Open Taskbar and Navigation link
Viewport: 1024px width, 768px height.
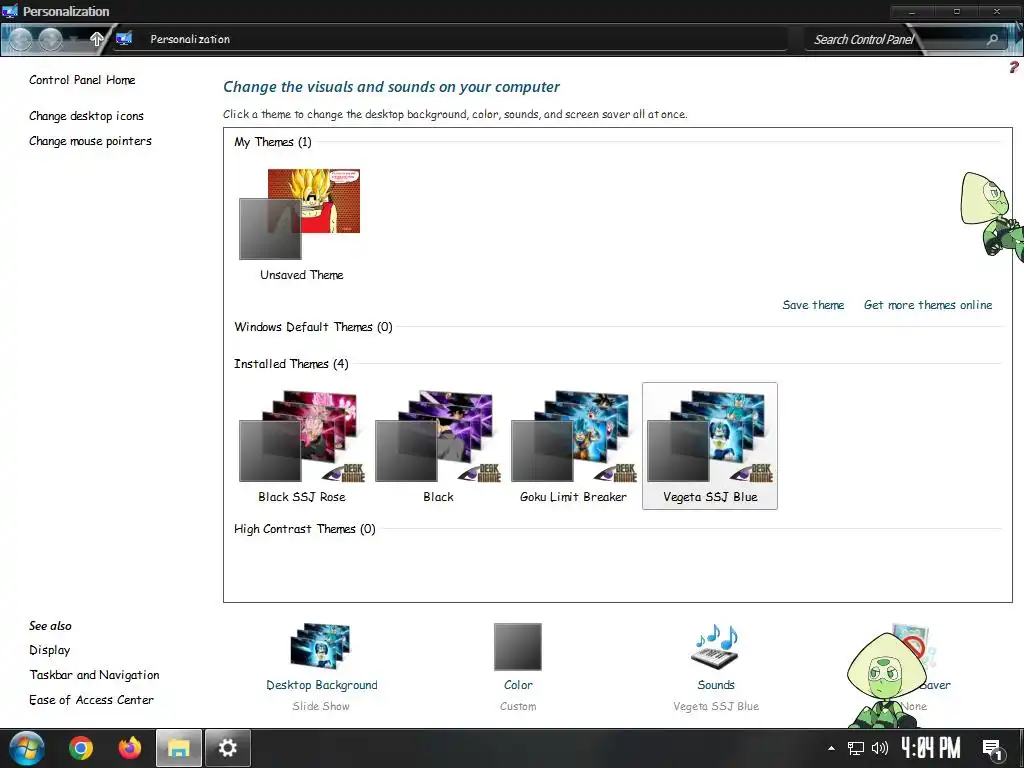[94, 675]
